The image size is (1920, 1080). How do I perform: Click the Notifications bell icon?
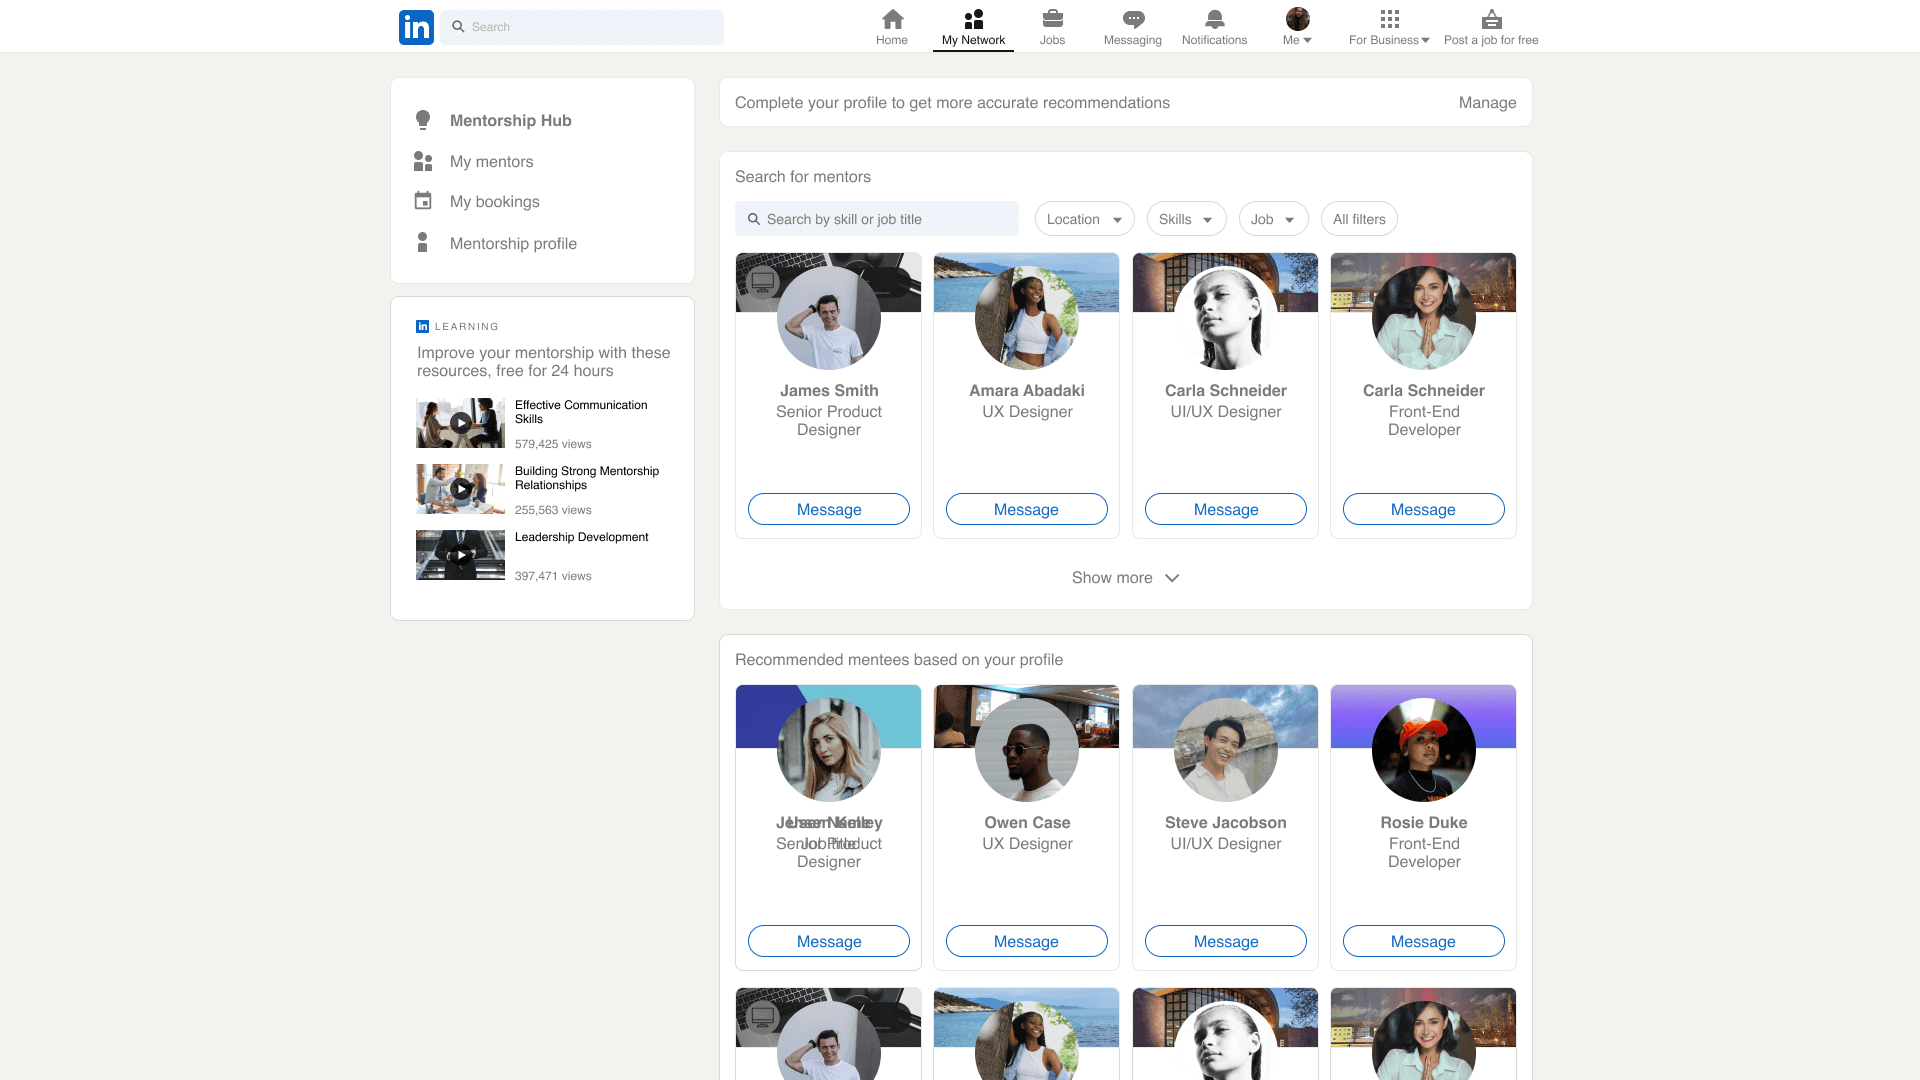pyautogui.click(x=1214, y=19)
